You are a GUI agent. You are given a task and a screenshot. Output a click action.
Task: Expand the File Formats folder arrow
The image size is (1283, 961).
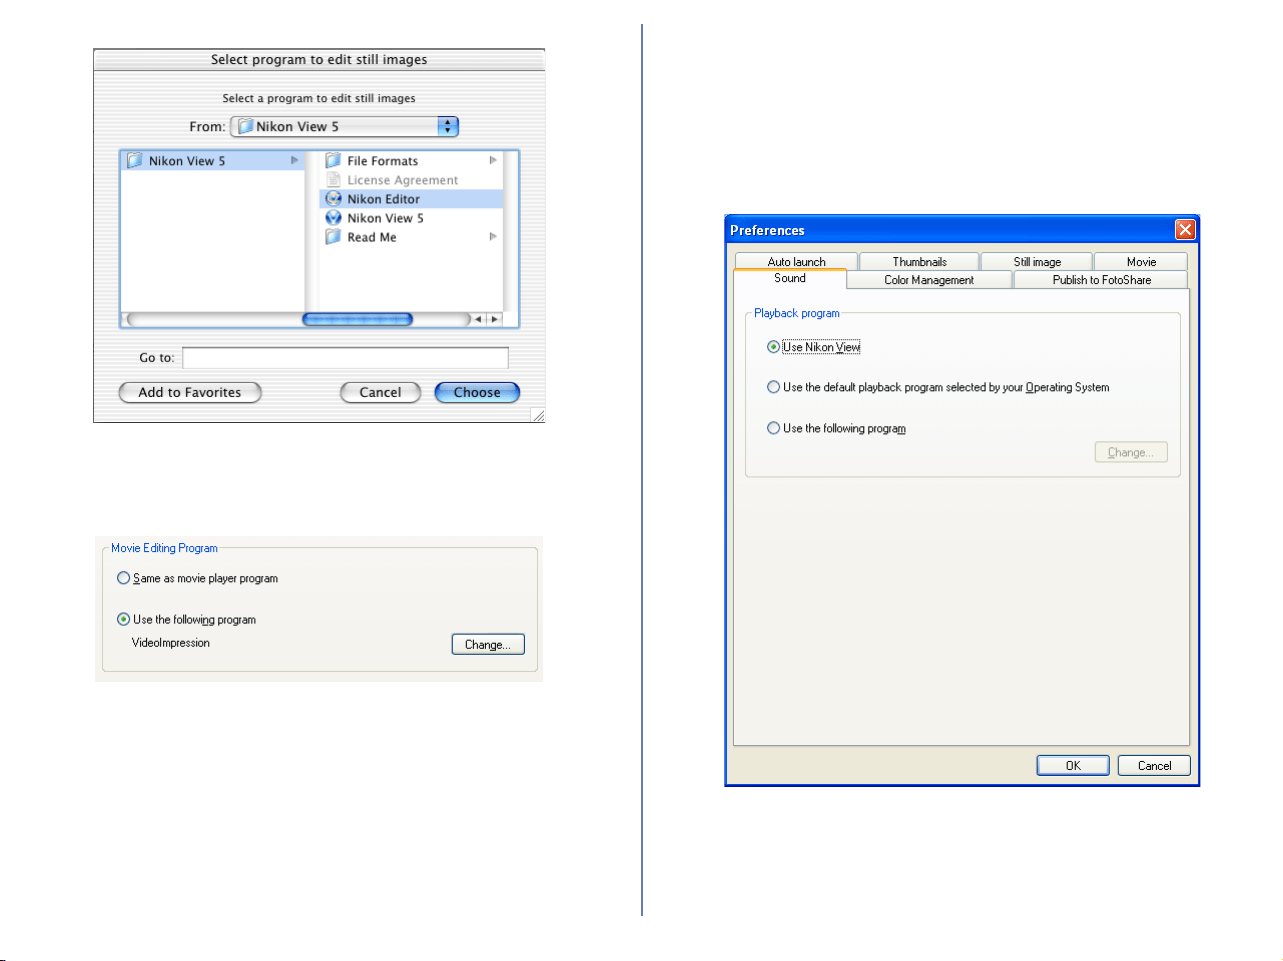coord(493,160)
